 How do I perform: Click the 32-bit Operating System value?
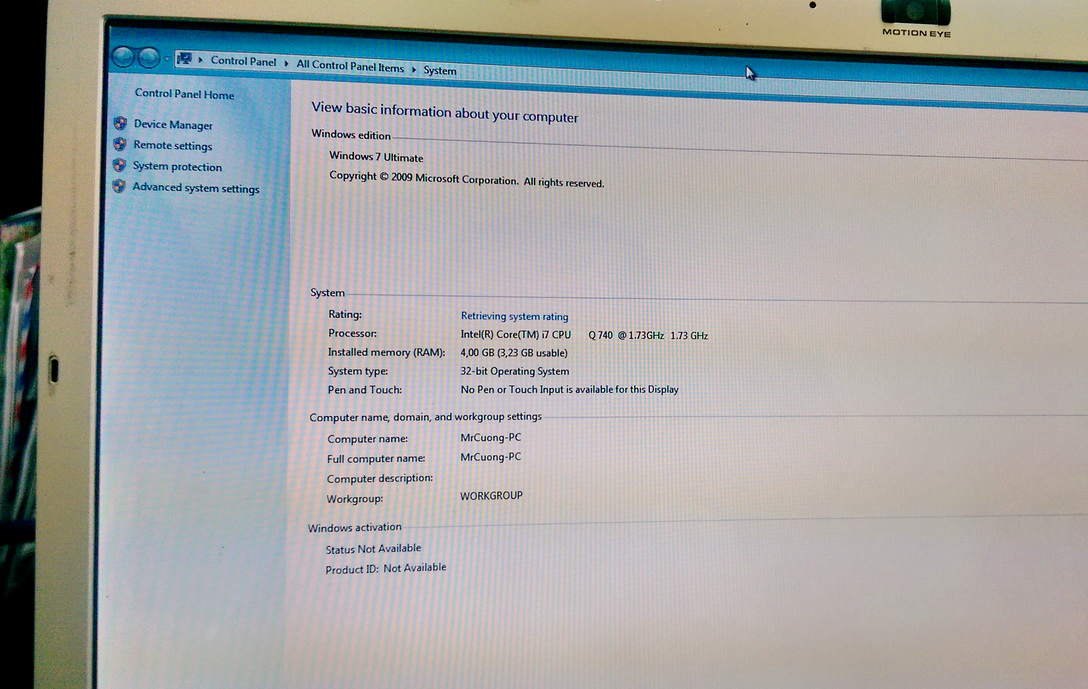(514, 371)
